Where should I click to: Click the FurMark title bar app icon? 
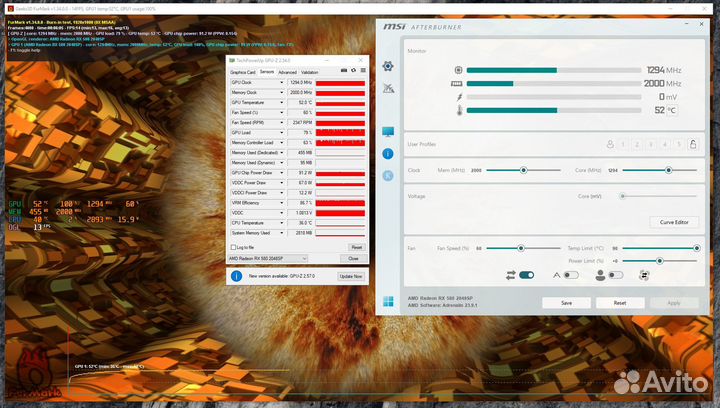[x=11, y=9]
